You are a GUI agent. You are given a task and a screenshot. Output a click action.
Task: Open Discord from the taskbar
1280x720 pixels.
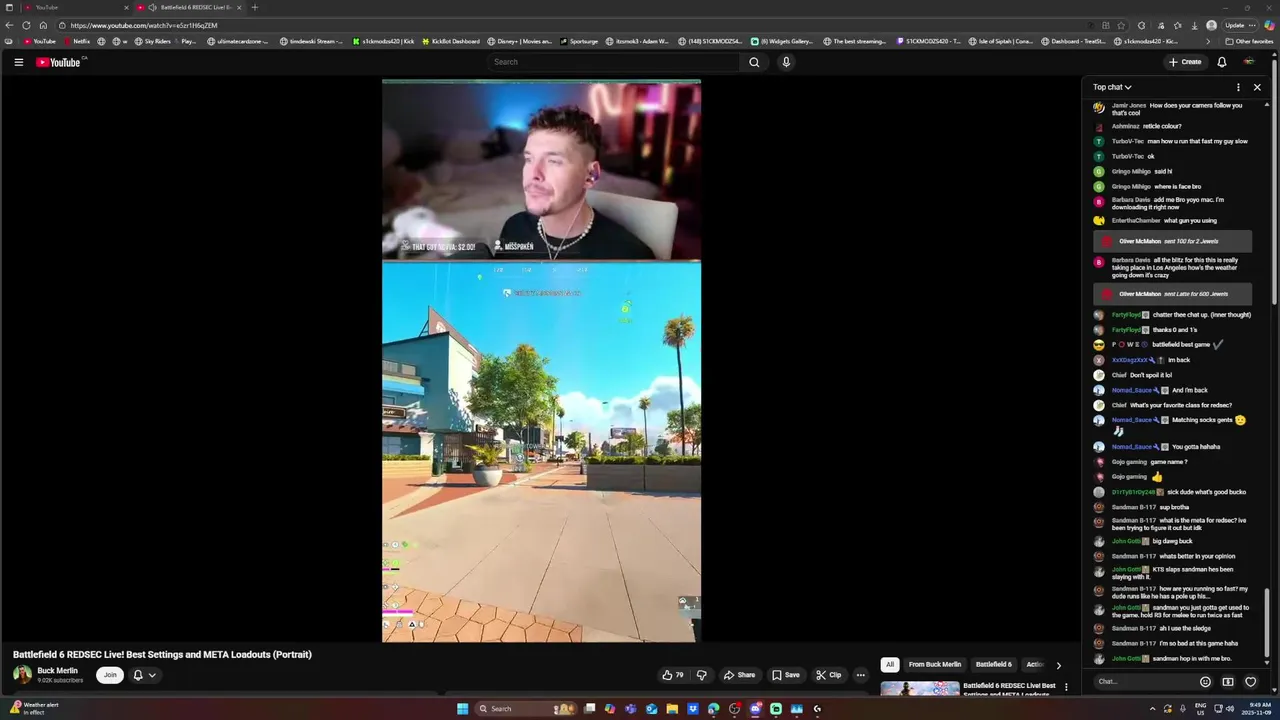(755, 709)
